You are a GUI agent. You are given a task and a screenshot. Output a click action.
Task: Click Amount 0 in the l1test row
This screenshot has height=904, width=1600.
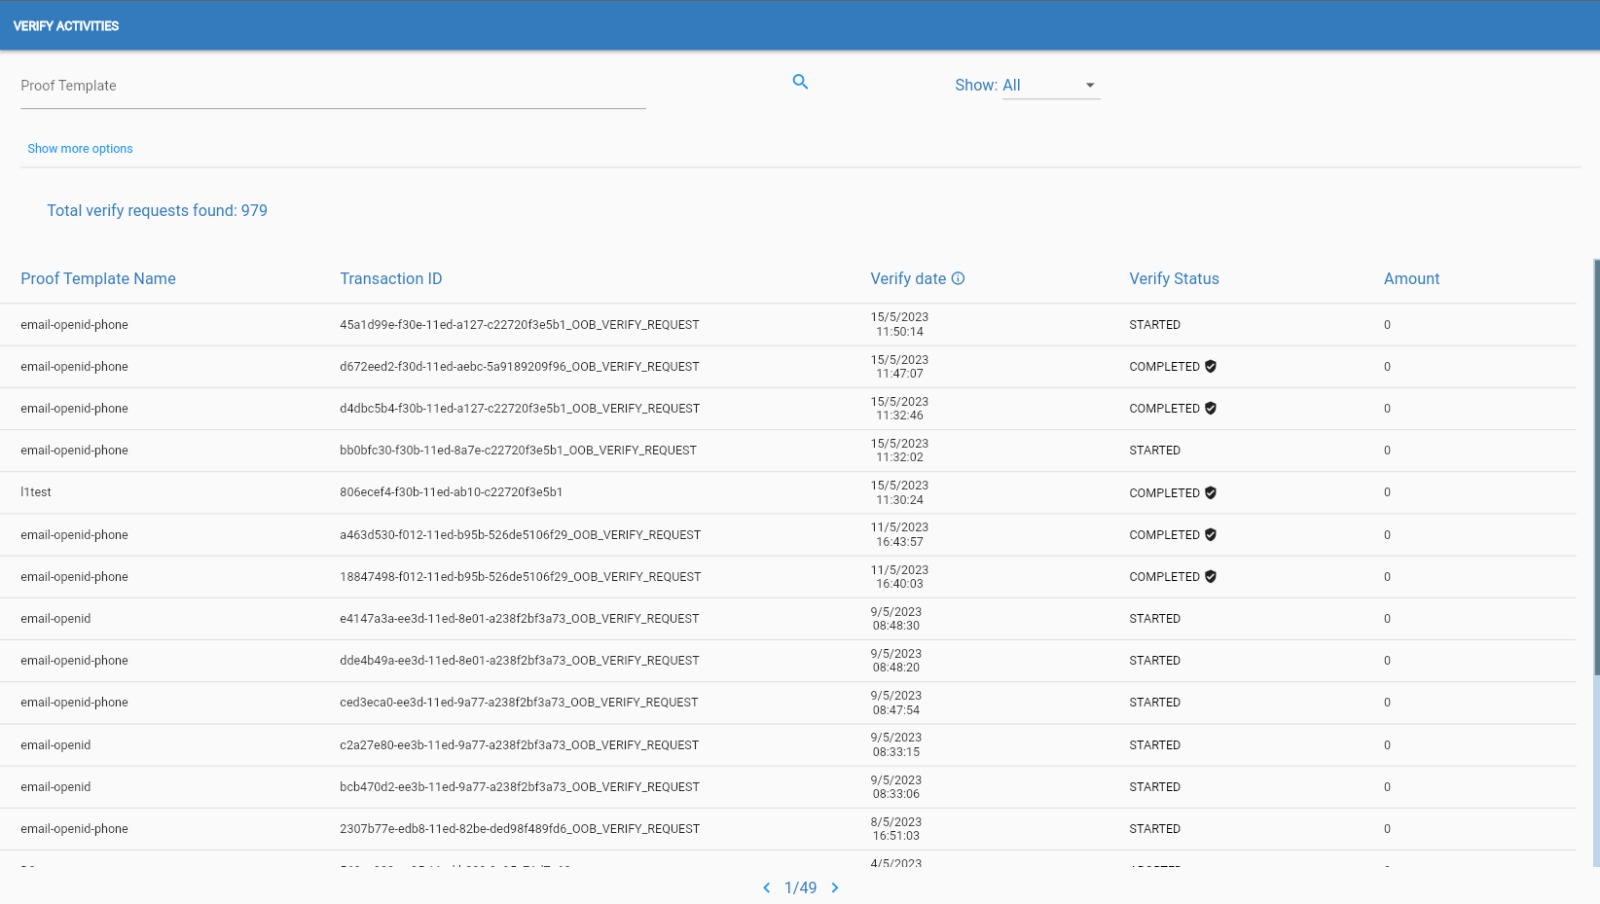click(1387, 493)
